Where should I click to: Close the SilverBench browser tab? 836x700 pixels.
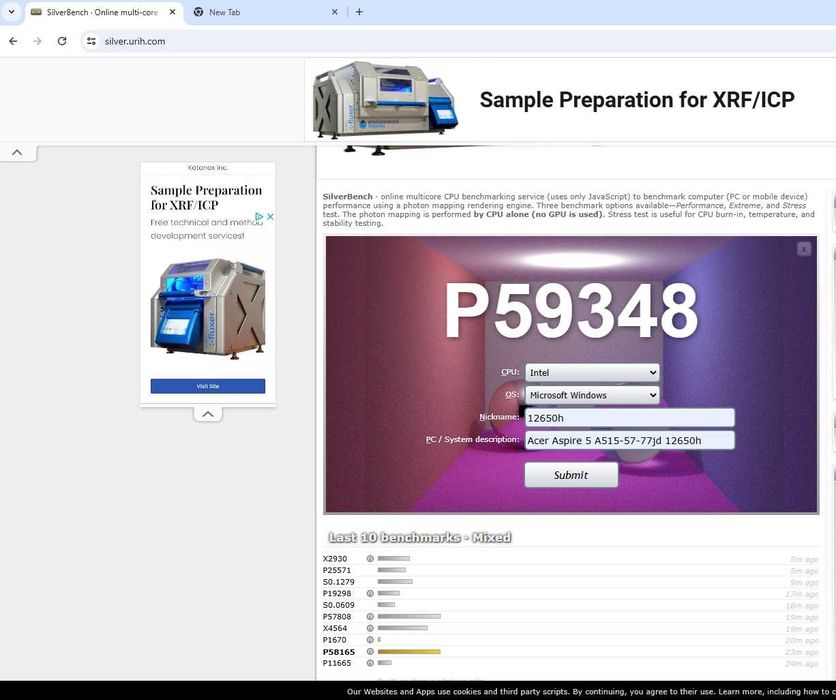172,12
